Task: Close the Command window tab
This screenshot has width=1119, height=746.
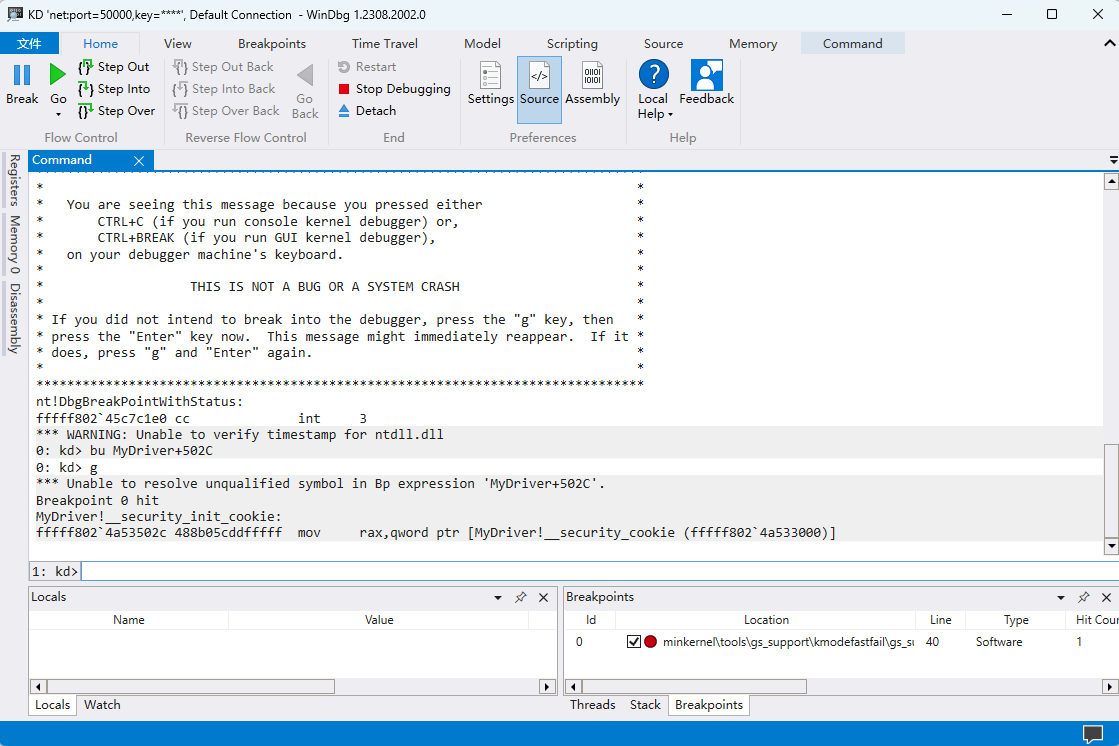Action: pos(139,161)
